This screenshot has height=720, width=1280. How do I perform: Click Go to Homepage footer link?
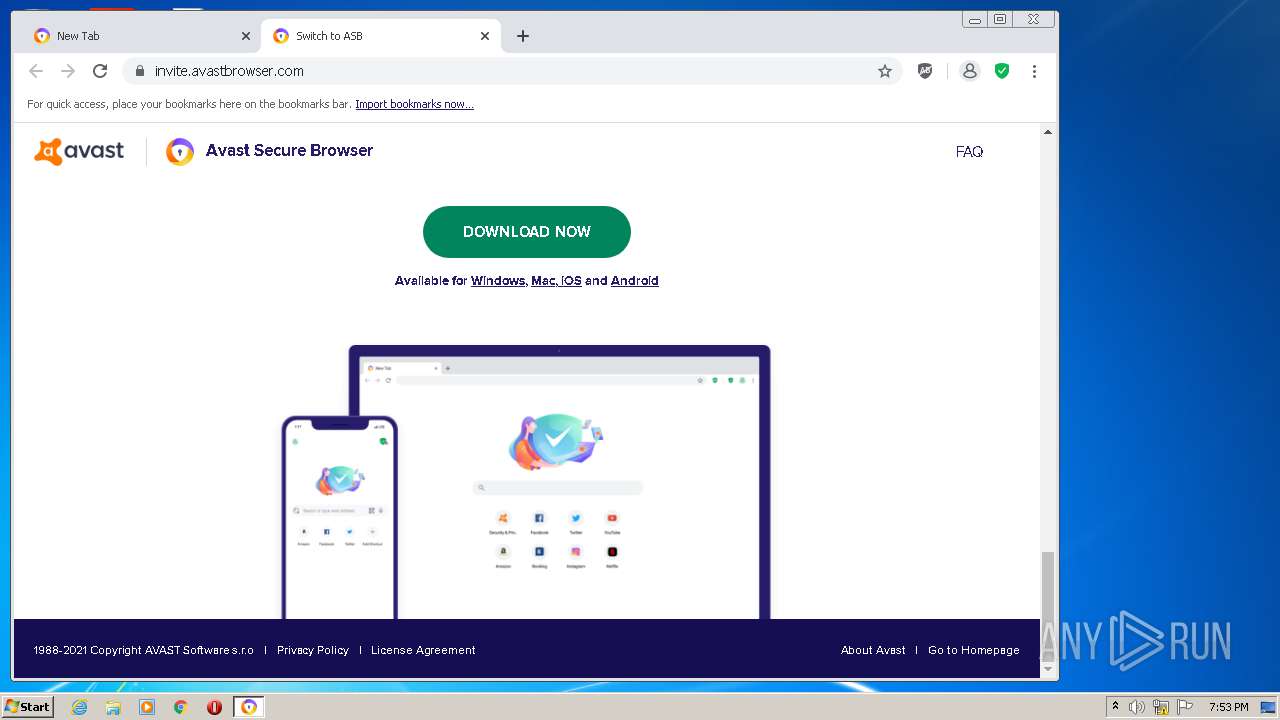click(974, 650)
